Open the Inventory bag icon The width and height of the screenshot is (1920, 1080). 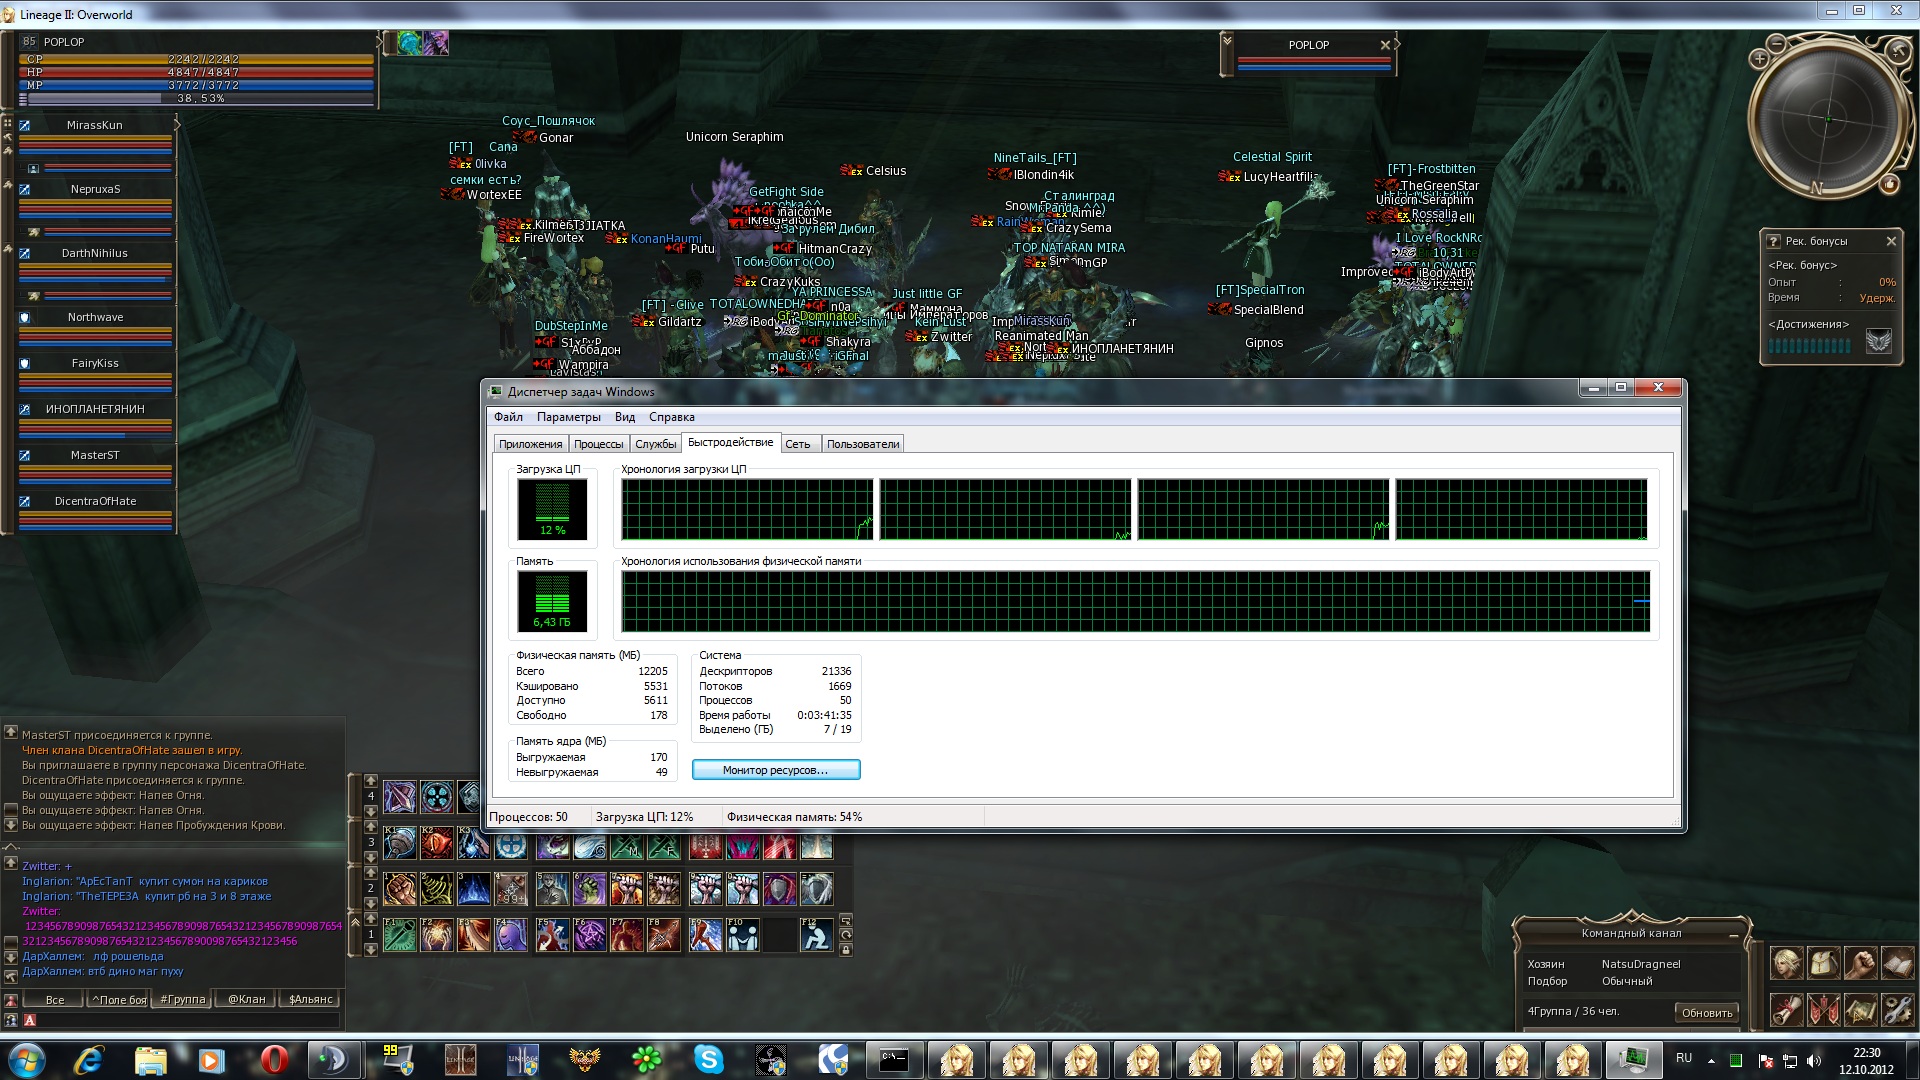tap(1824, 963)
